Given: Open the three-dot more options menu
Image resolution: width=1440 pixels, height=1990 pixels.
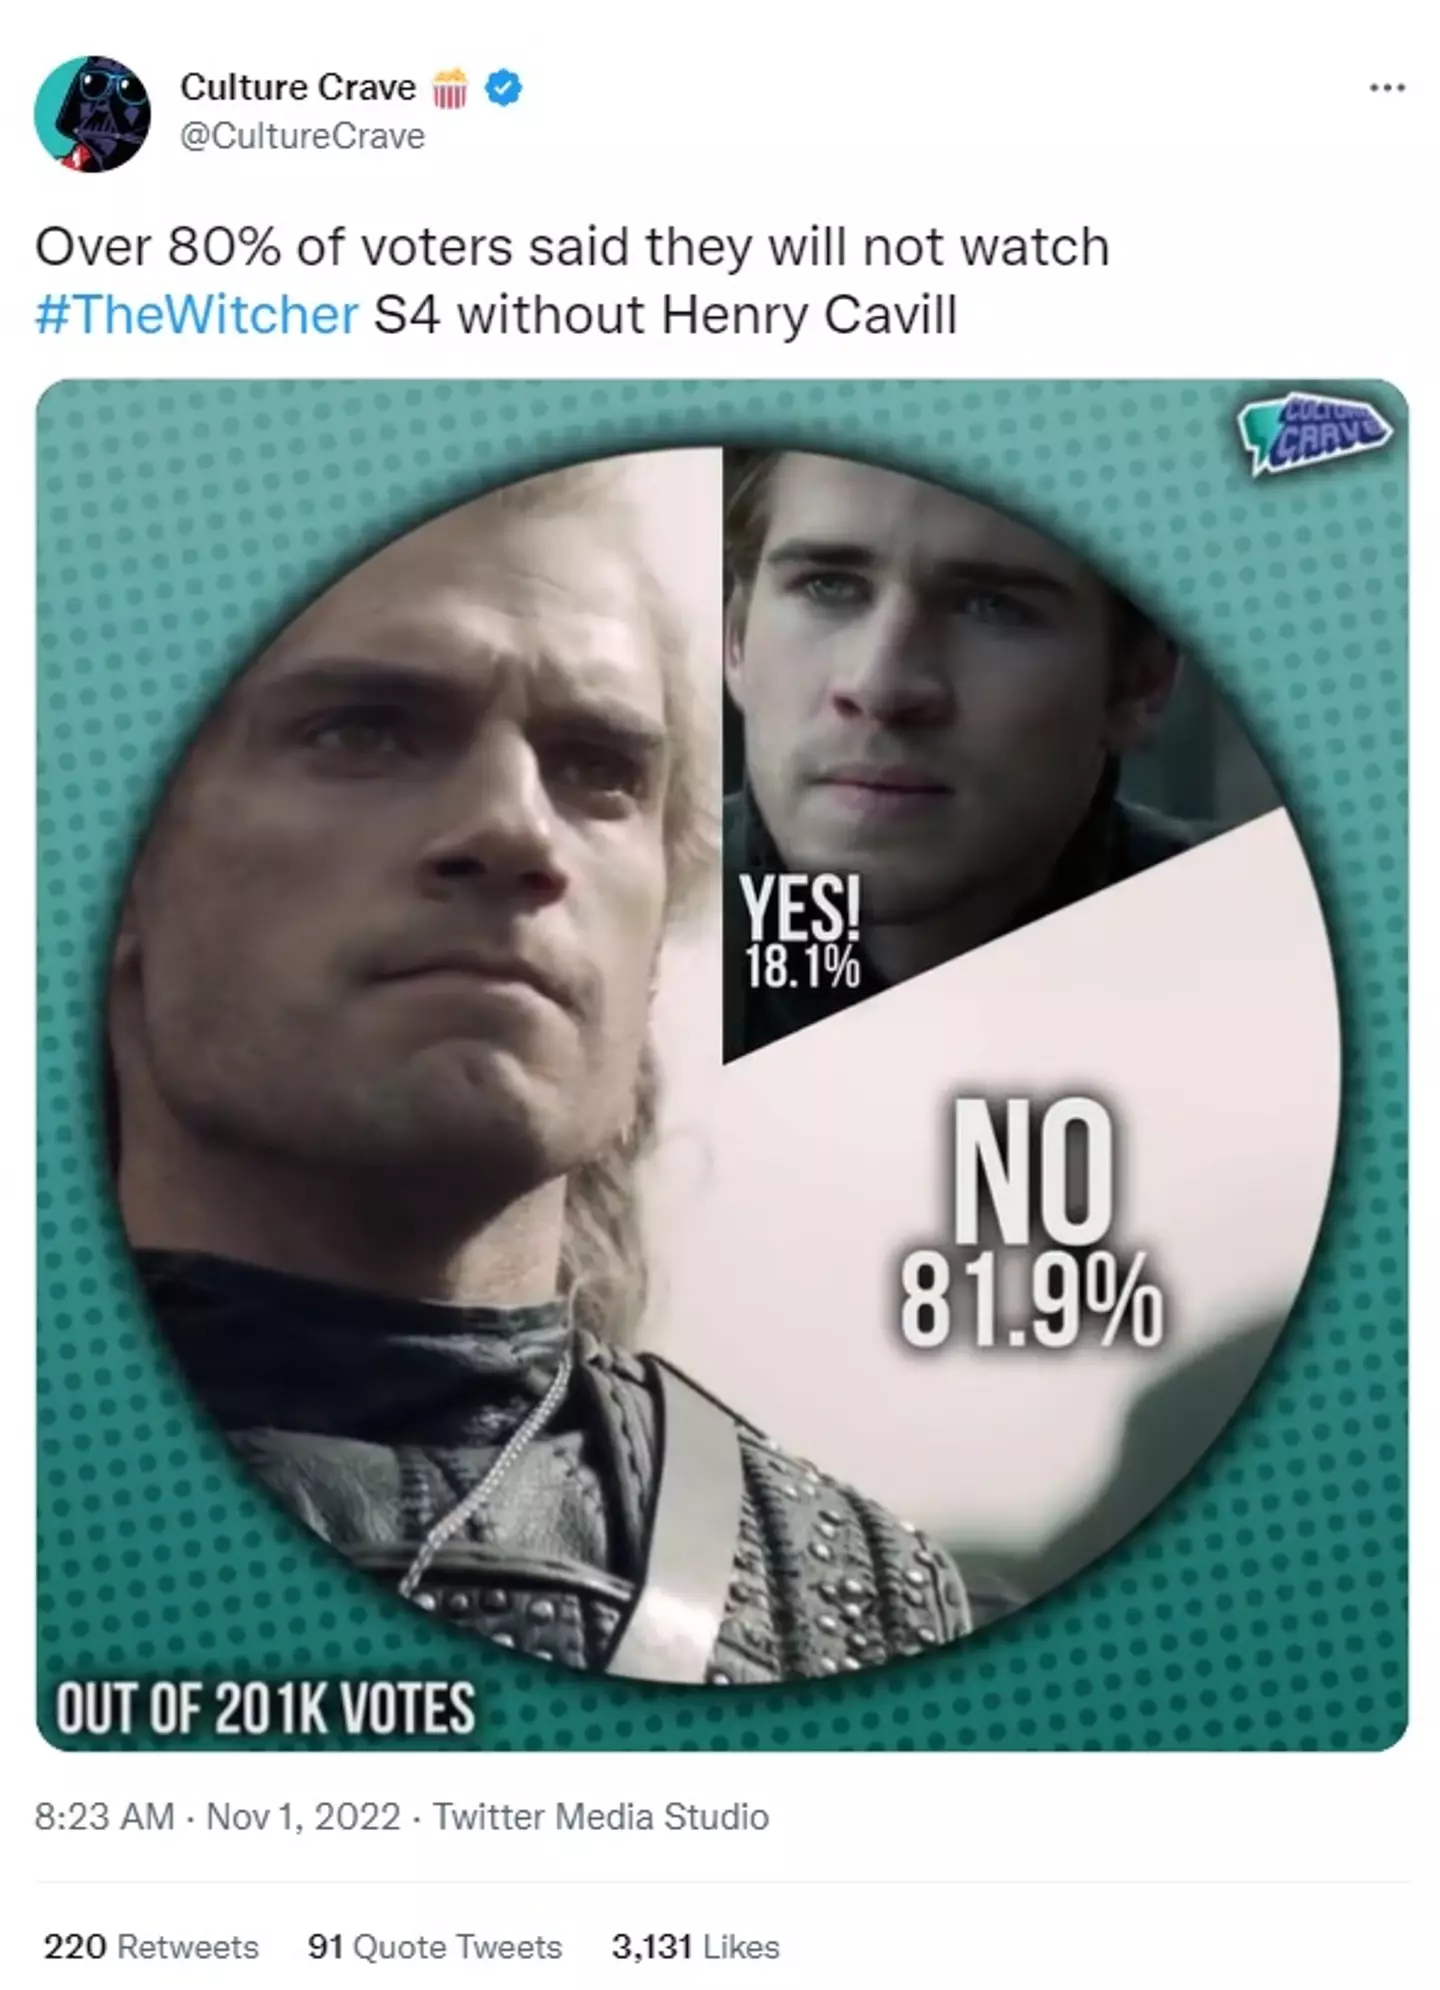Looking at the screenshot, I should (1387, 89).
